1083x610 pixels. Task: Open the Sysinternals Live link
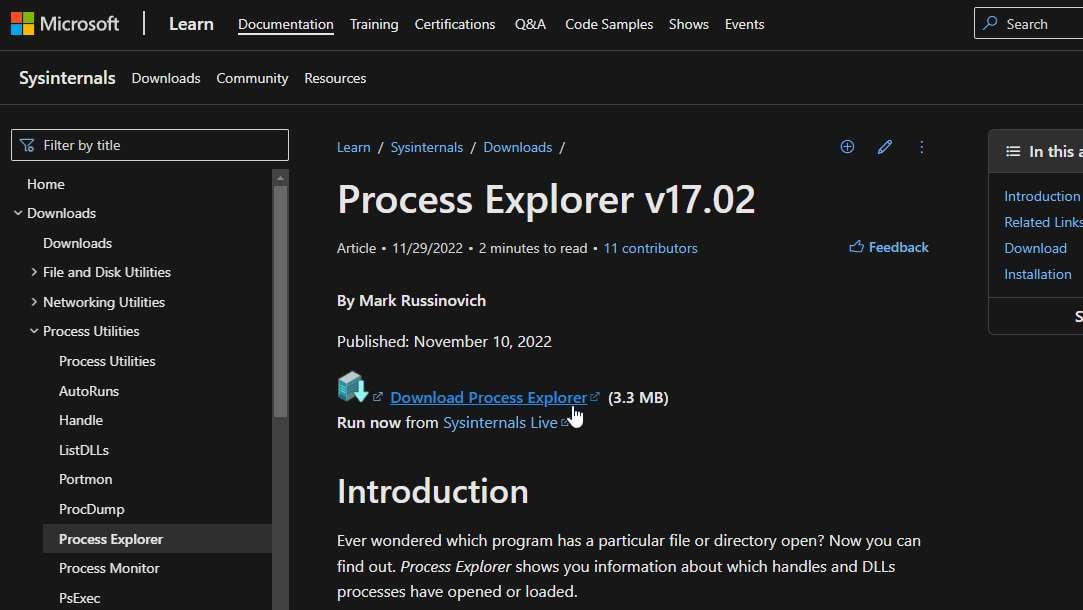500,422
